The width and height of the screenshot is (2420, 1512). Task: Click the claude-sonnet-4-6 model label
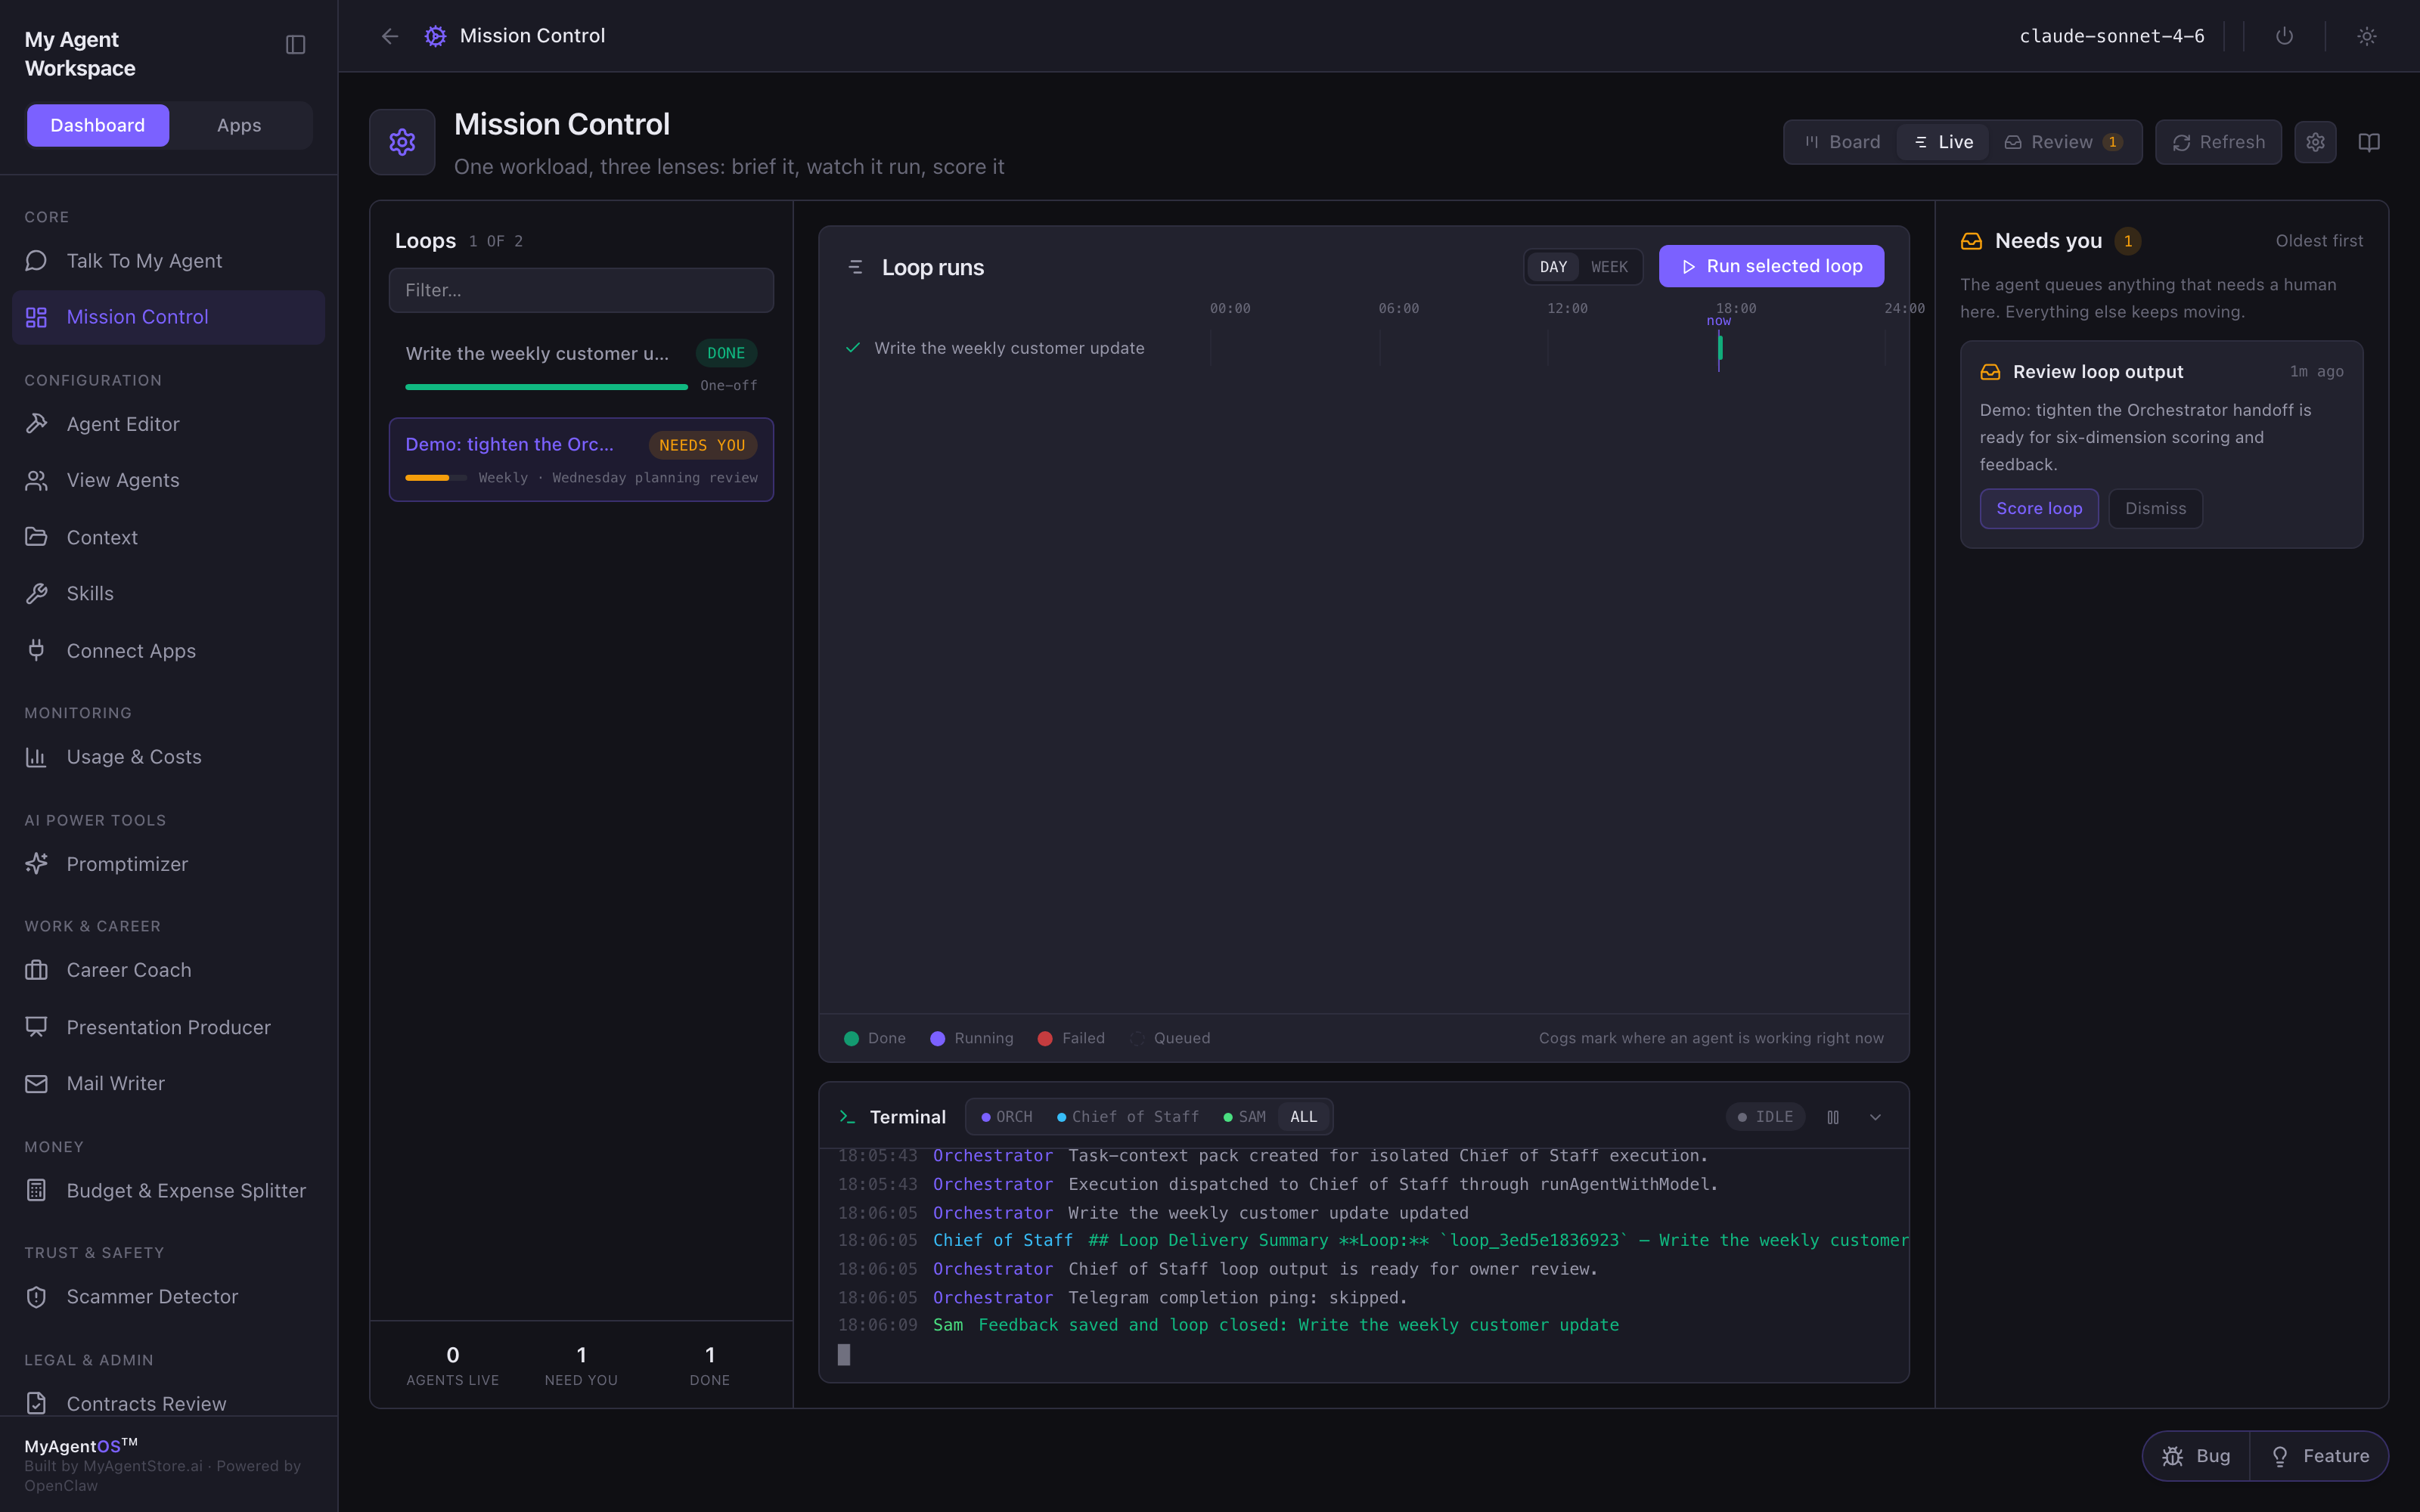[2112, 36]
